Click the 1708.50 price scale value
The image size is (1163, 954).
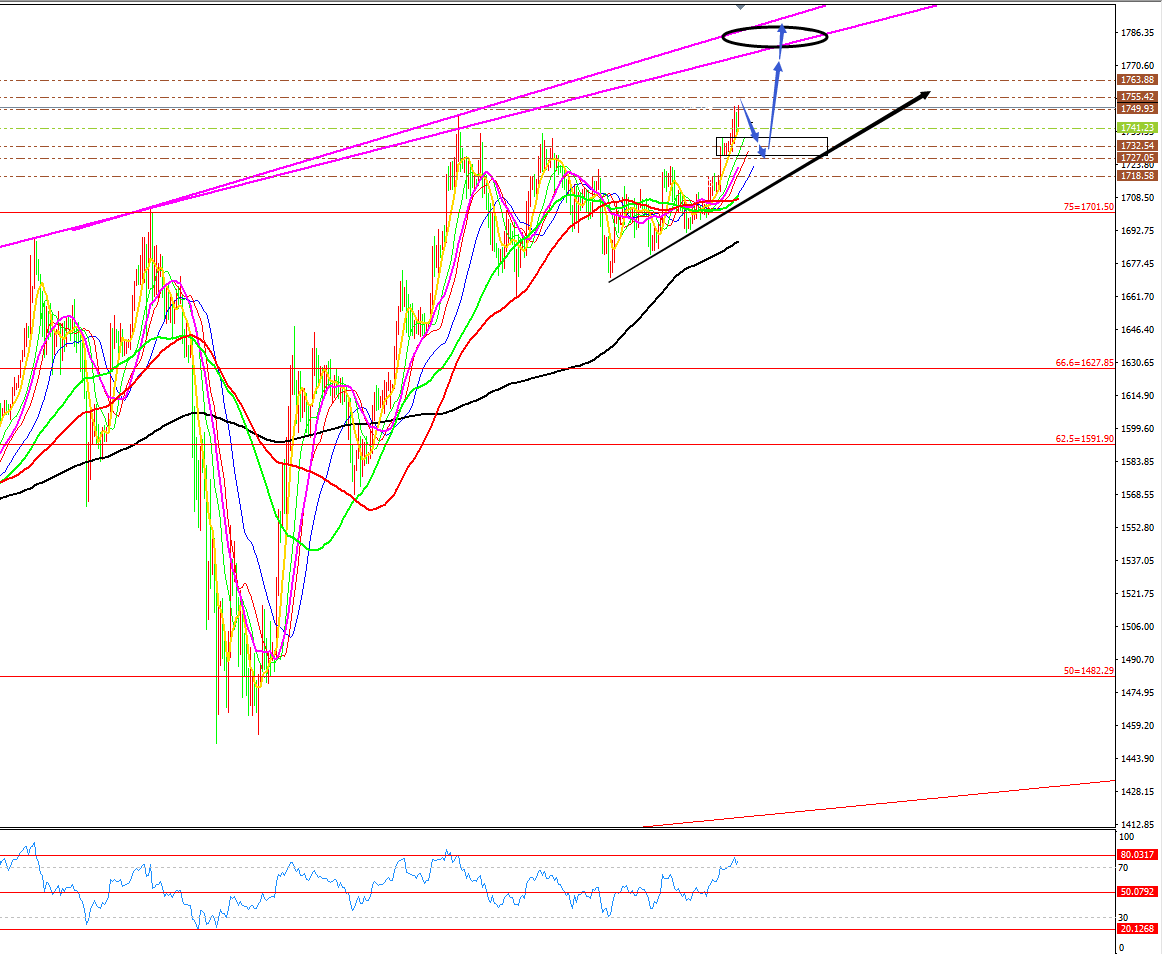[1137, 198]
